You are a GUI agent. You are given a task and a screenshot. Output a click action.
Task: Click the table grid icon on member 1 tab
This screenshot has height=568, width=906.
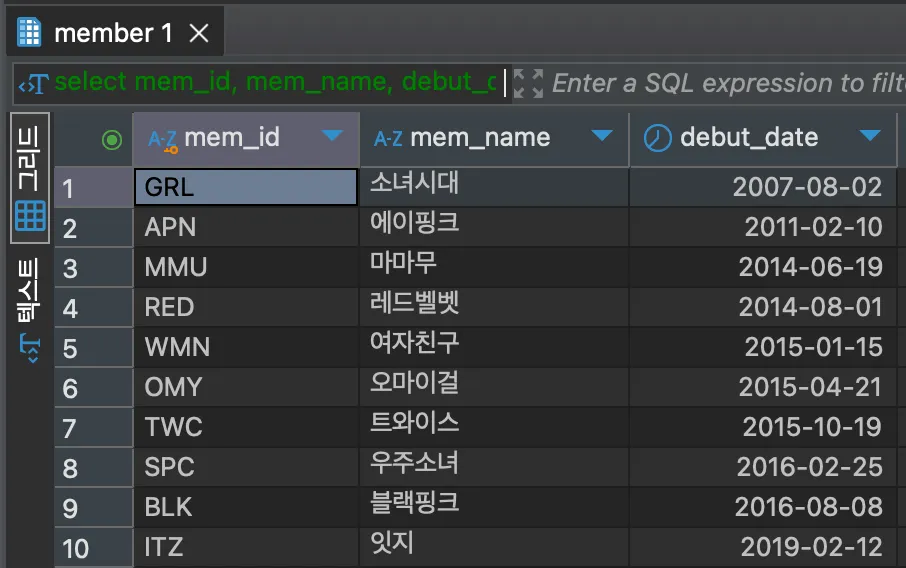[x=29, y=32]
